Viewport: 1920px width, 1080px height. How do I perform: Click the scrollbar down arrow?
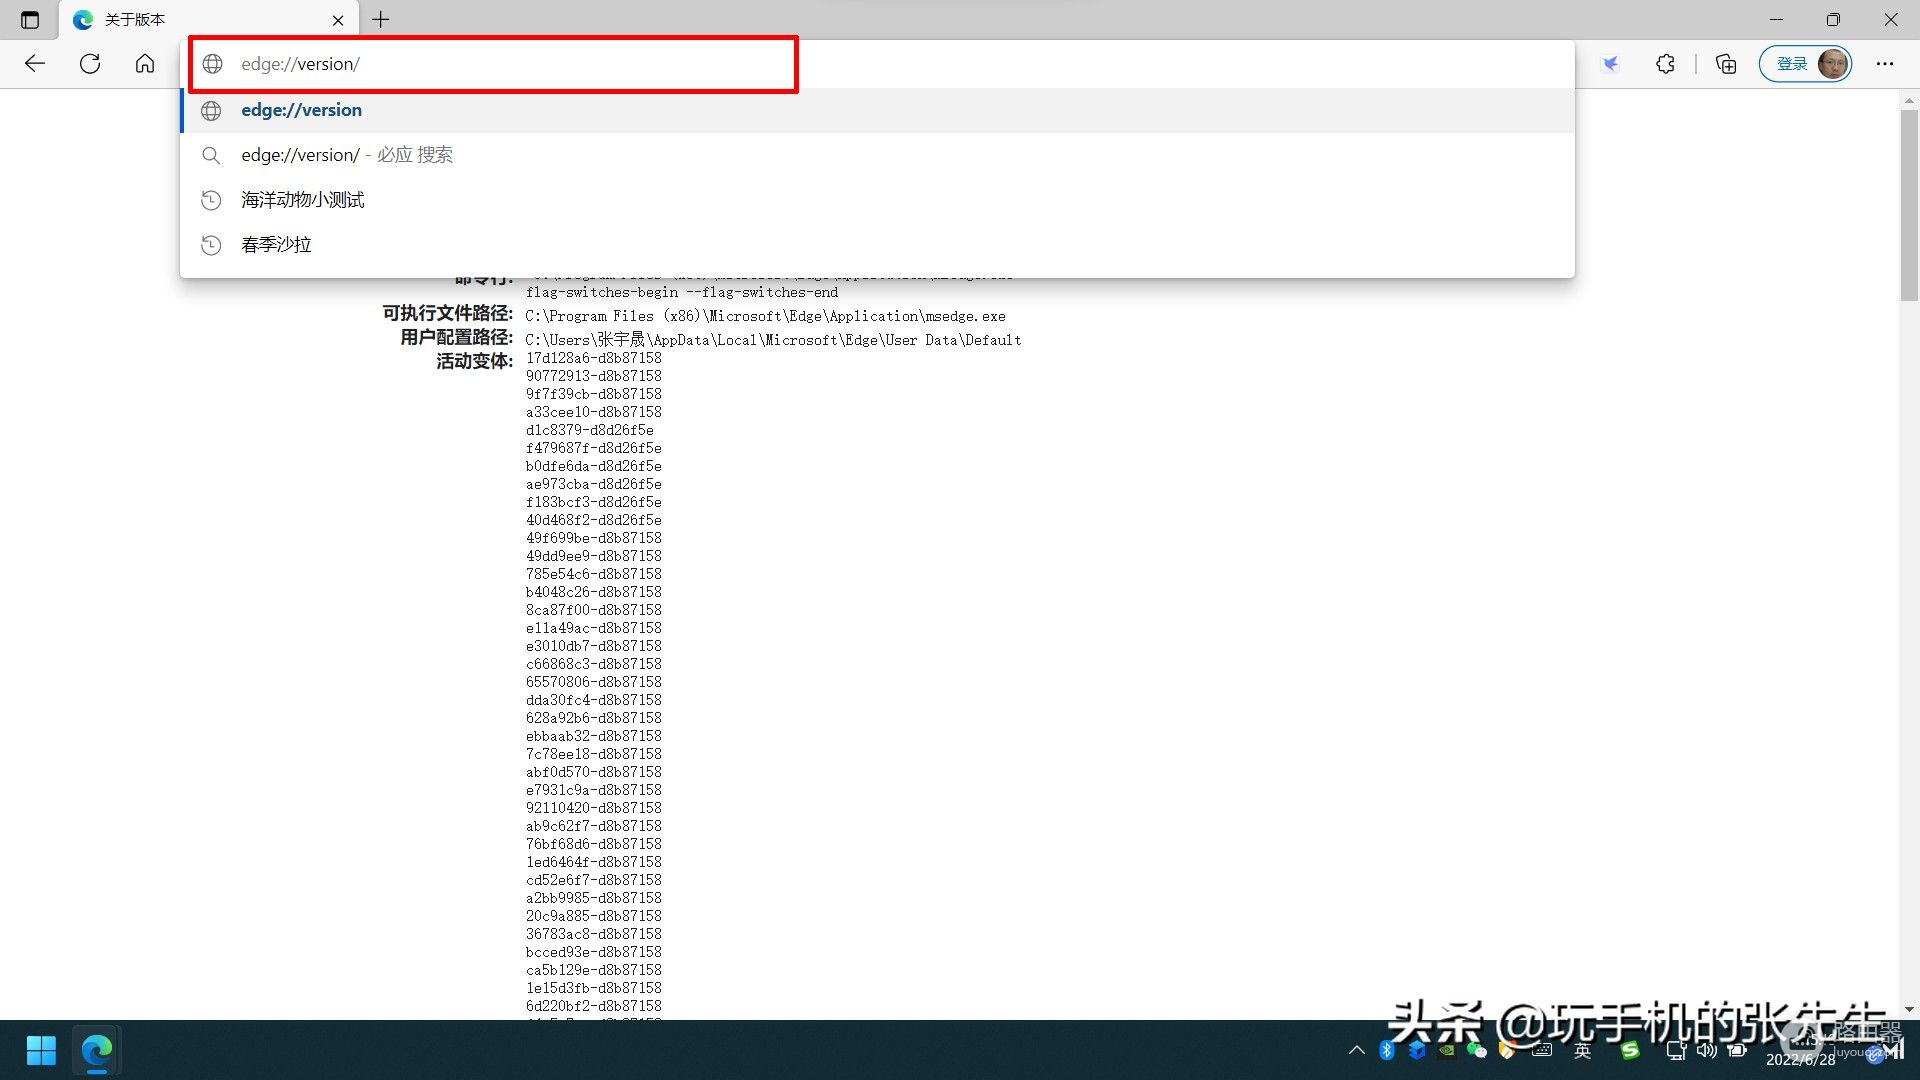point(1909,1010)
